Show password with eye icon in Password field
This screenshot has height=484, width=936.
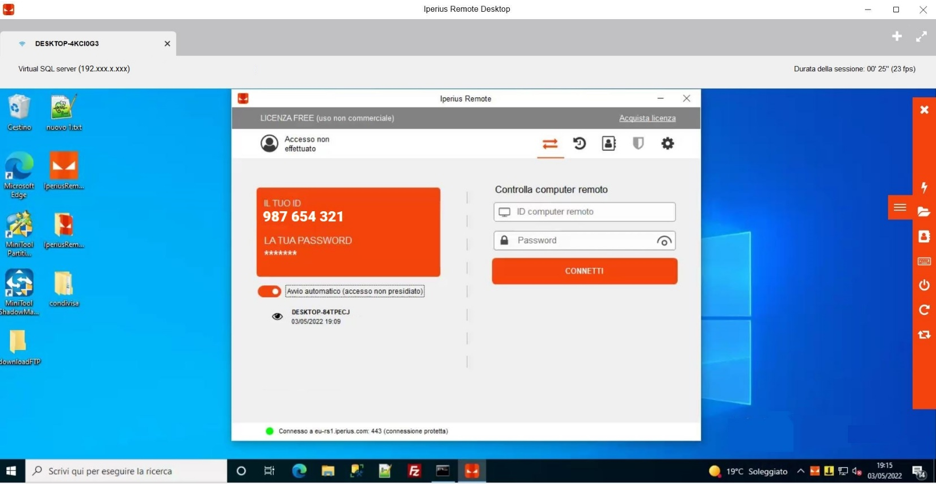(x=664, y=241)
